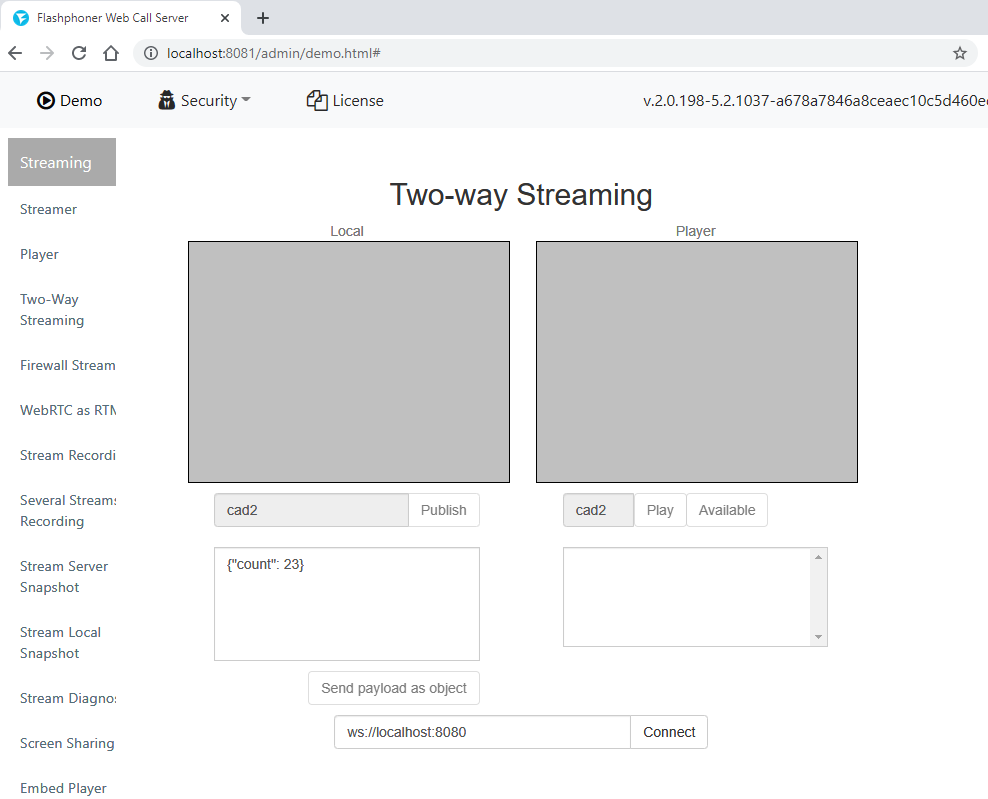Click the ws://localhost:8080 server URL field
The height and width of the screenshot is (799, 988).
(x=482, y=732)
